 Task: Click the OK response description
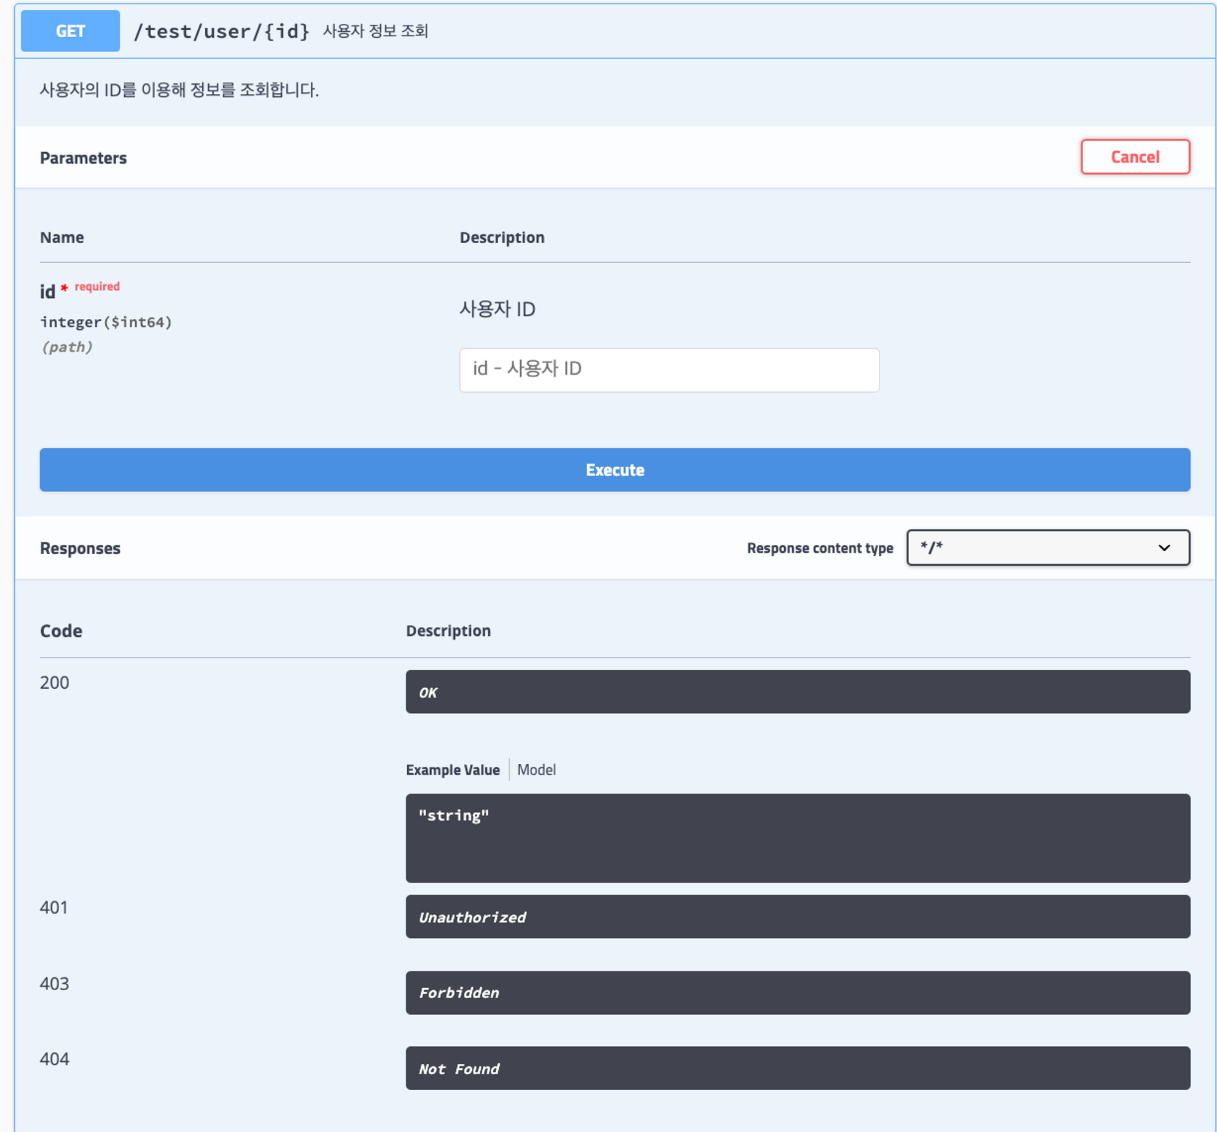(x=798, y=692)
